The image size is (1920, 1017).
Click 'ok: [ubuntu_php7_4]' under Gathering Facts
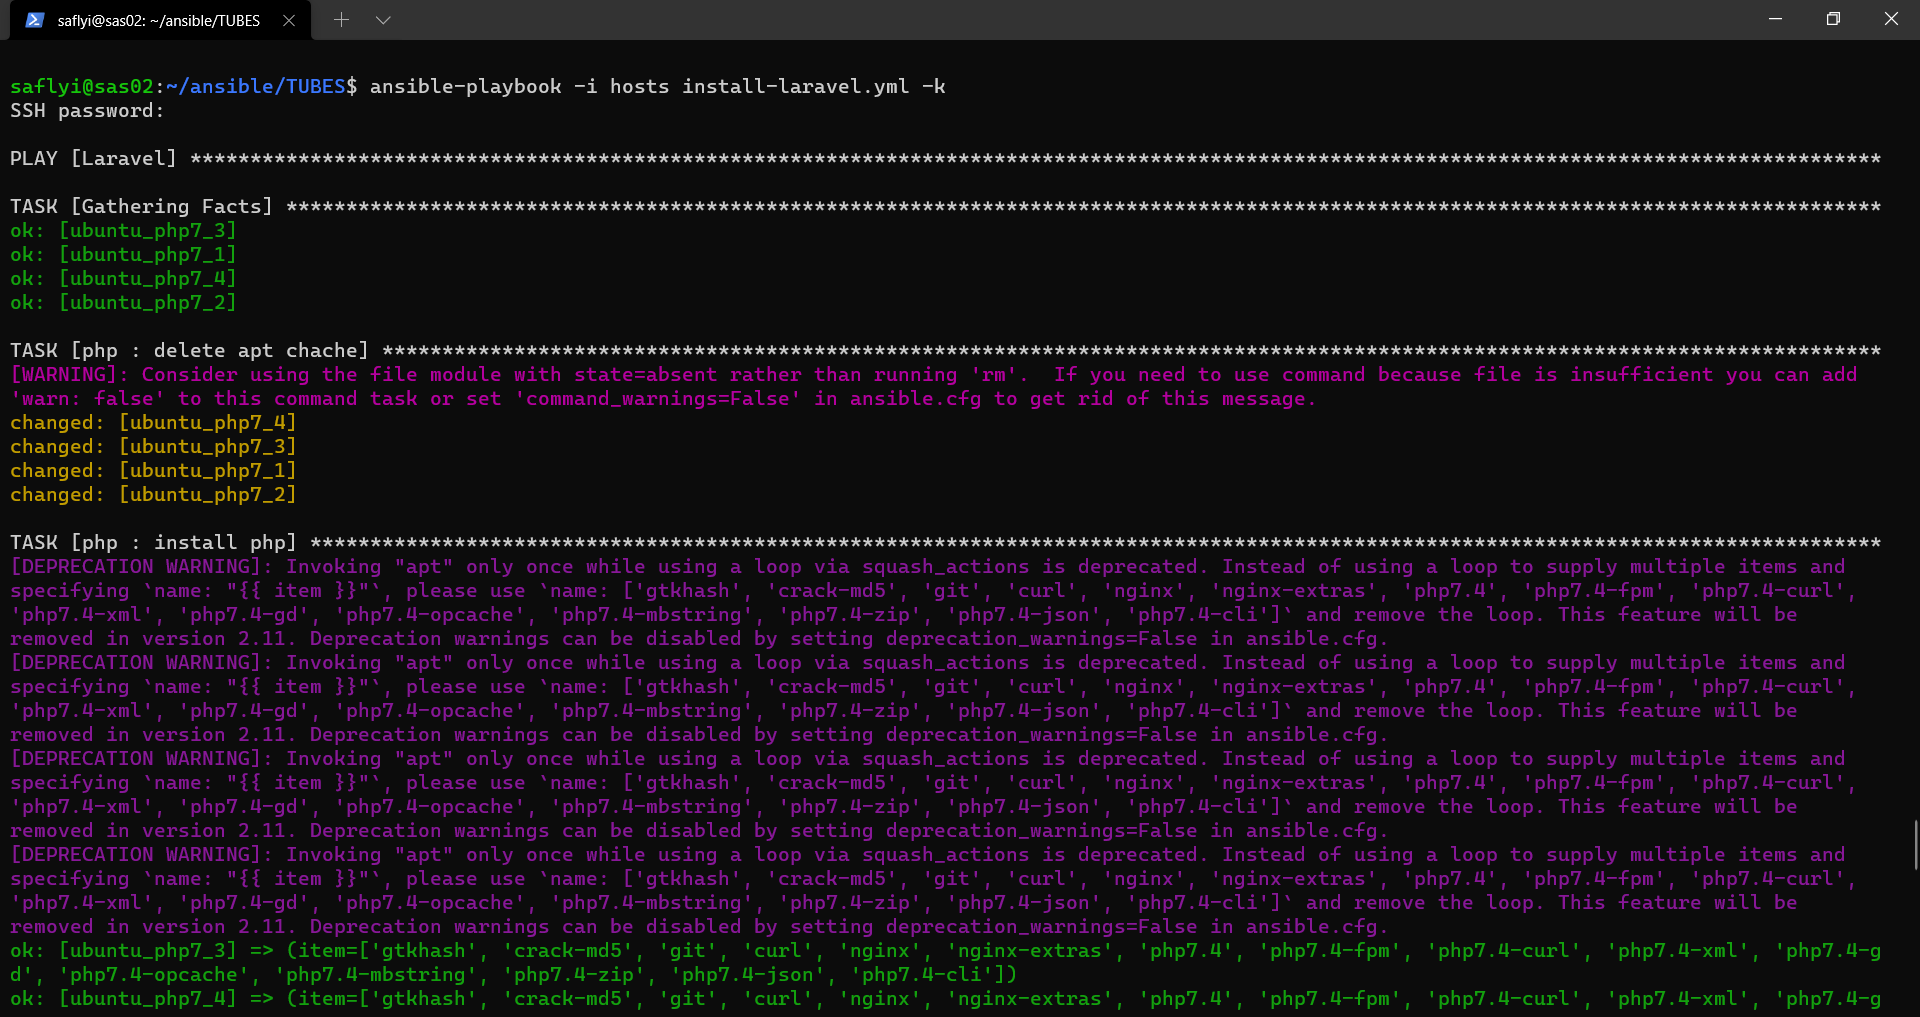(123, 278)
